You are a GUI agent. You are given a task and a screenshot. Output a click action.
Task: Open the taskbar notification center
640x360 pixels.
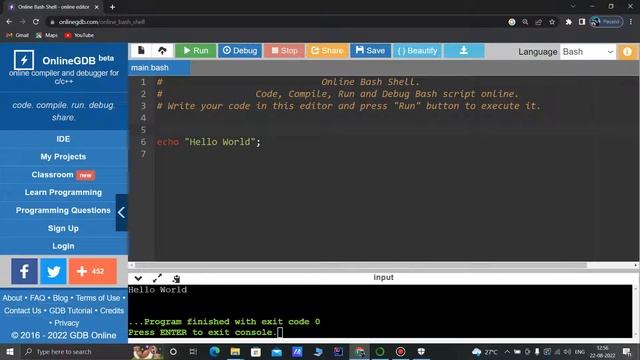(627, 351)
